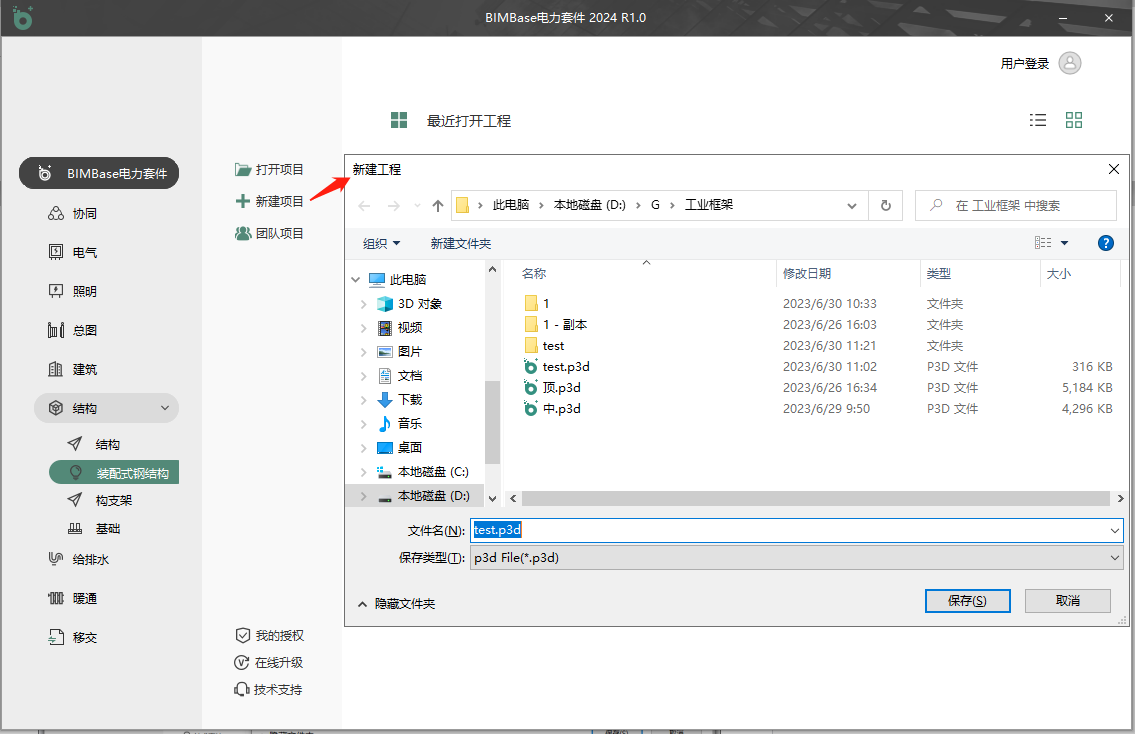This screenshot has width=1135, height=734.
Task: Click 团队项目 people icon
Action: point(242,233)
